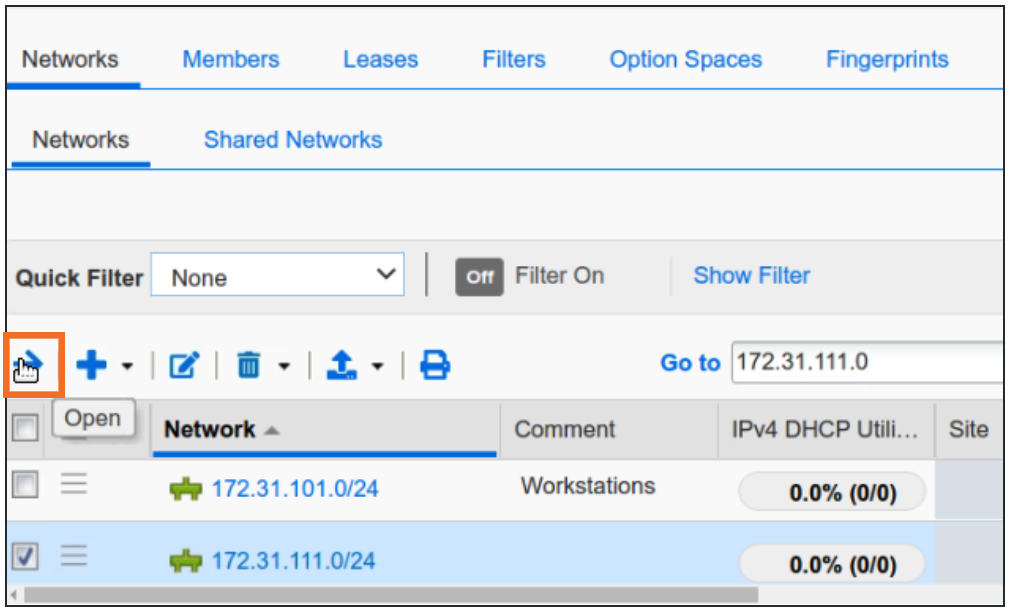The width and height of the screenshot is (1011, 612).
Task: Click the blue plus Add icon
Action: point(91,366)
